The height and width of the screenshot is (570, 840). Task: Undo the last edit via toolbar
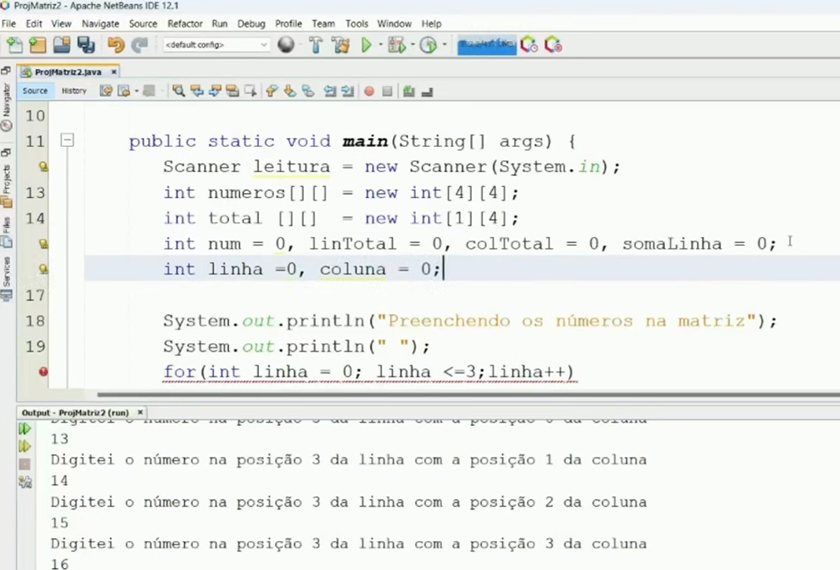click(x=116, y=45)
